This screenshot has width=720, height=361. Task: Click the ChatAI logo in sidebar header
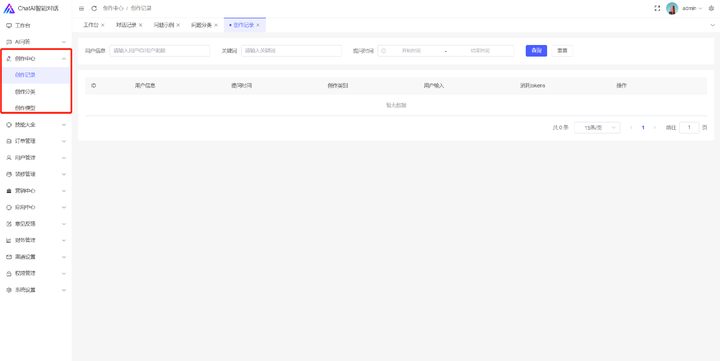point(9,8)
